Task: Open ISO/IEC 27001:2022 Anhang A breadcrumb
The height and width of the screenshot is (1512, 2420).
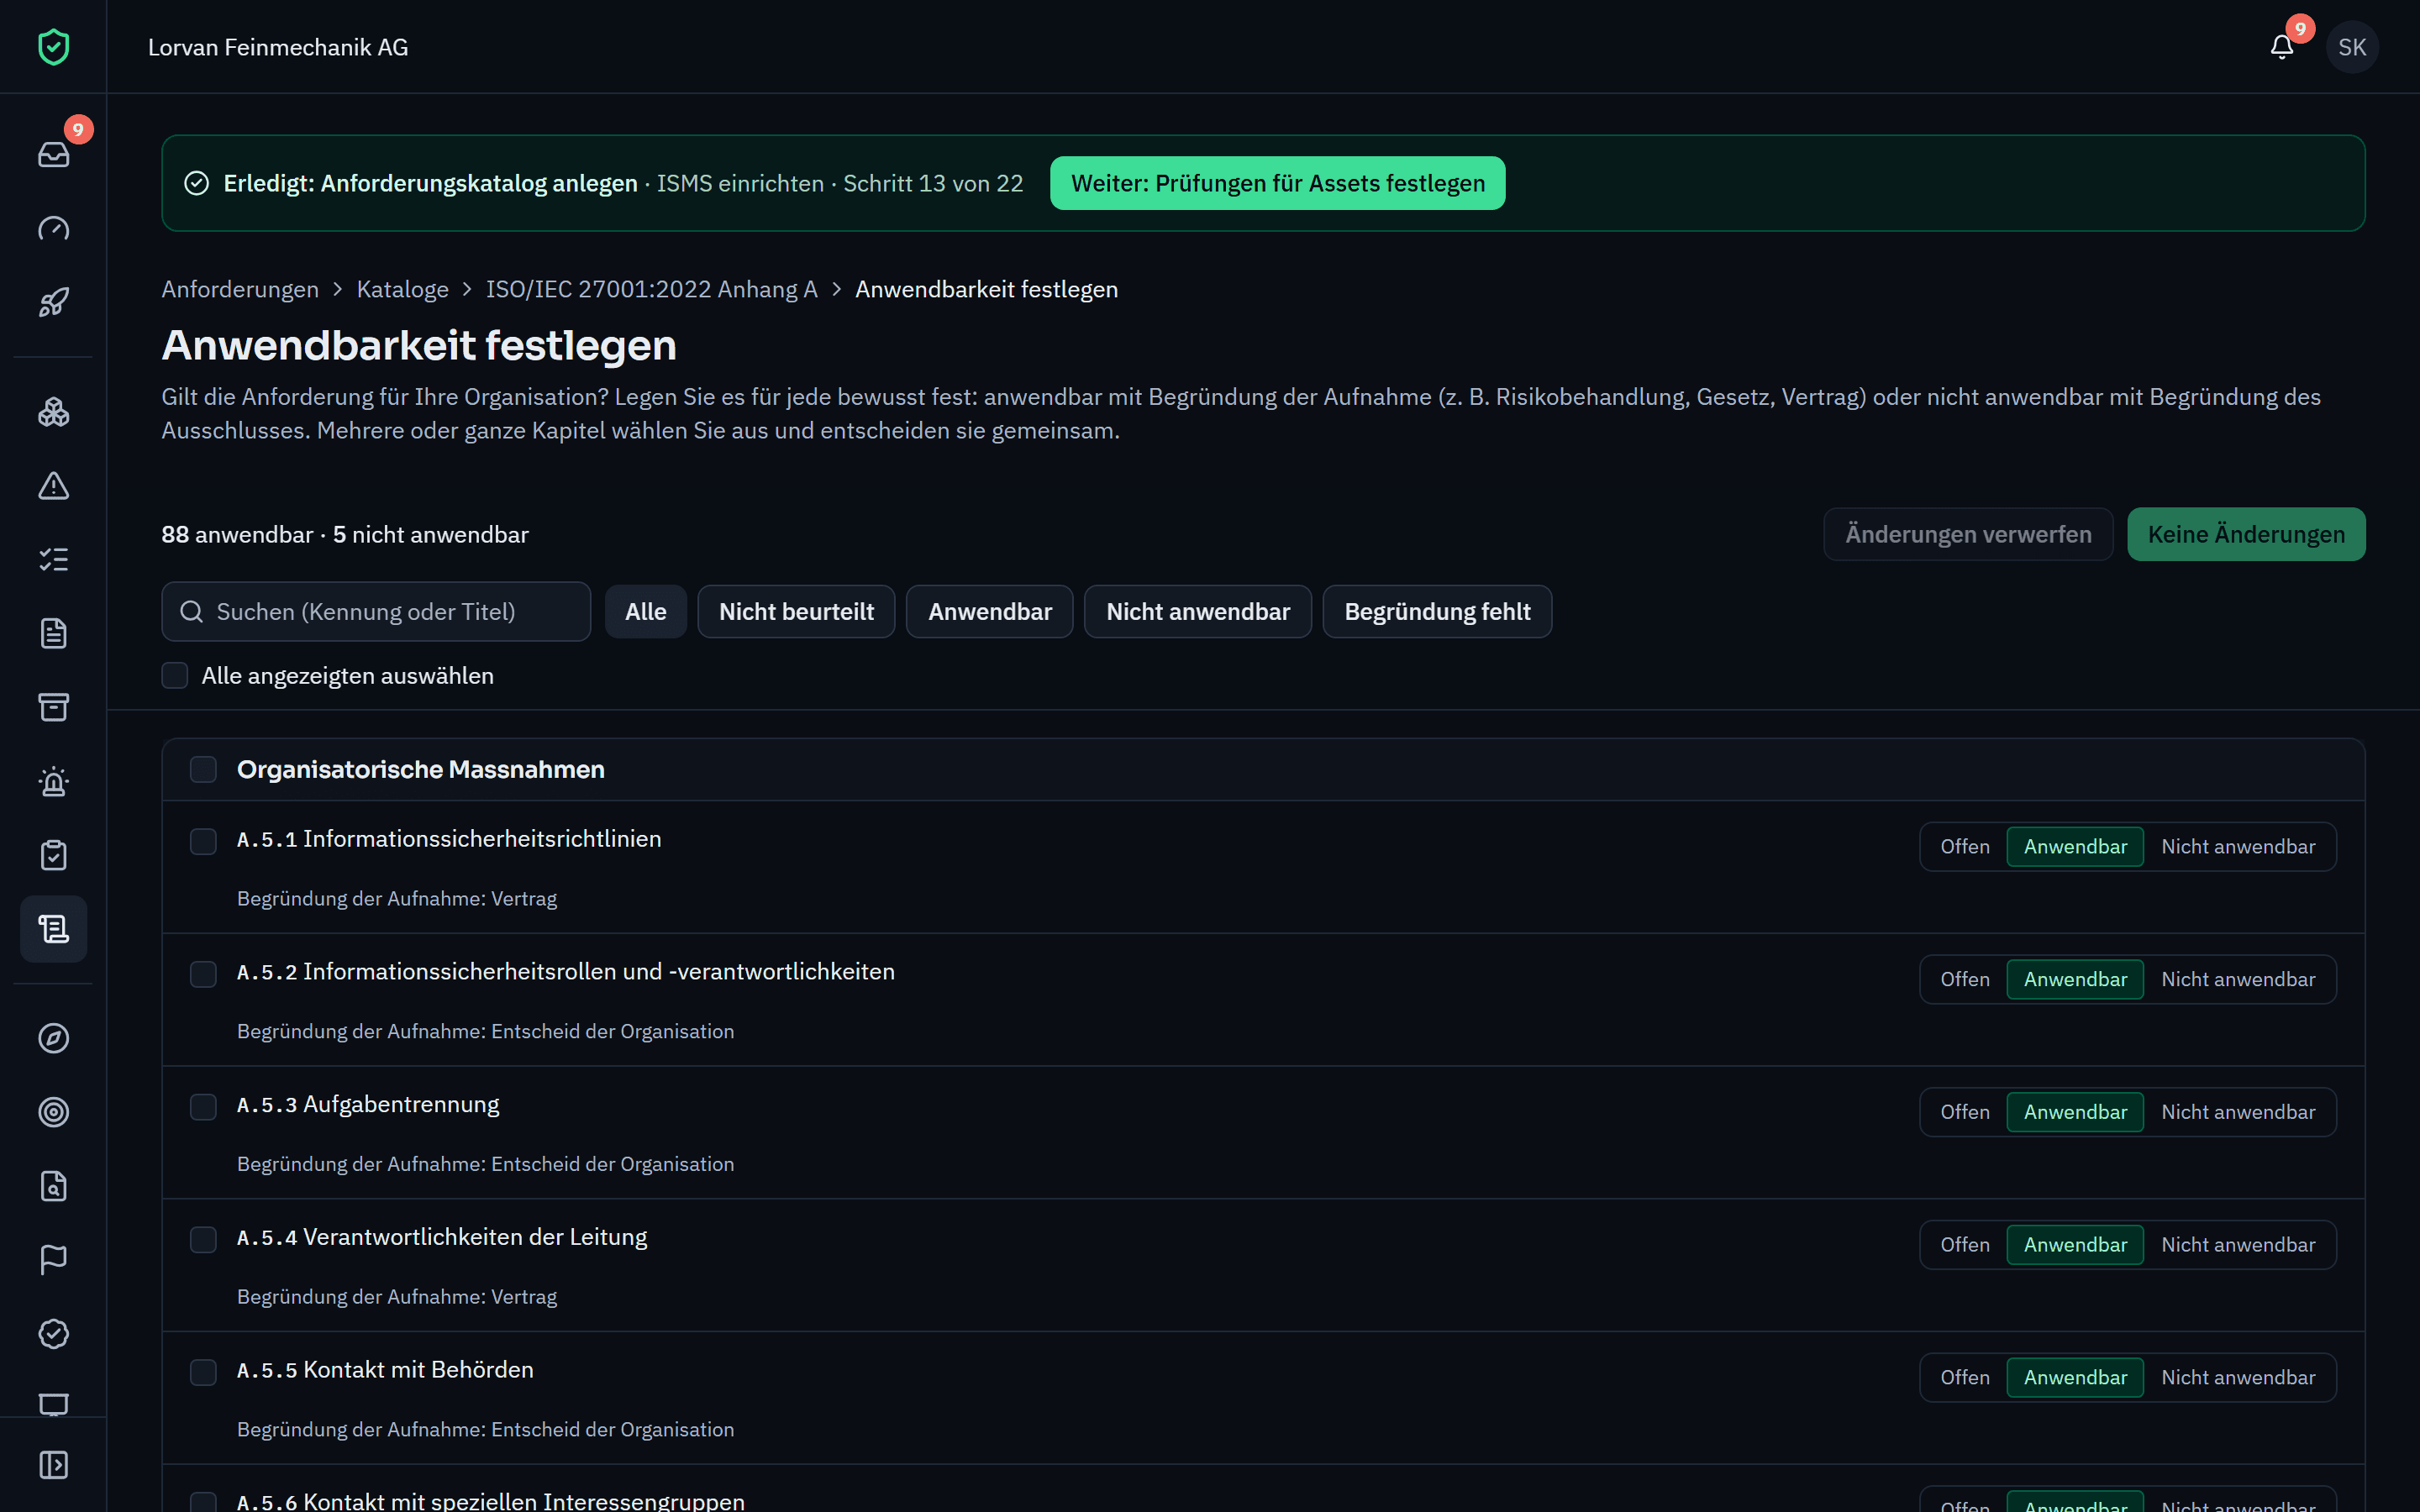Action: click(652, 289)
